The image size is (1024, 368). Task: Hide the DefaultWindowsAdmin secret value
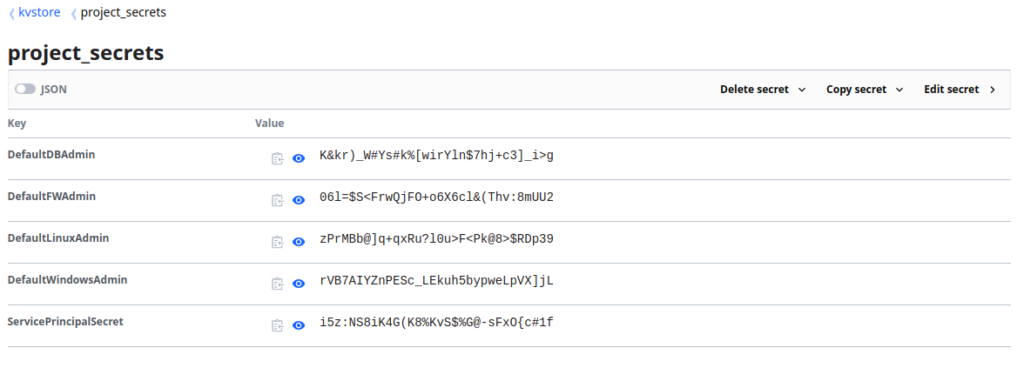click(298, 284)
